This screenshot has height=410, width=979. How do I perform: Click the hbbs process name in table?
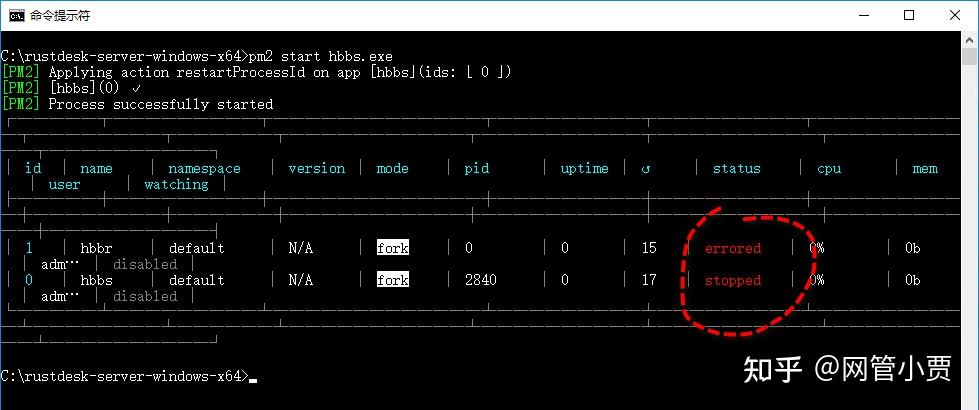pos(97,280)
